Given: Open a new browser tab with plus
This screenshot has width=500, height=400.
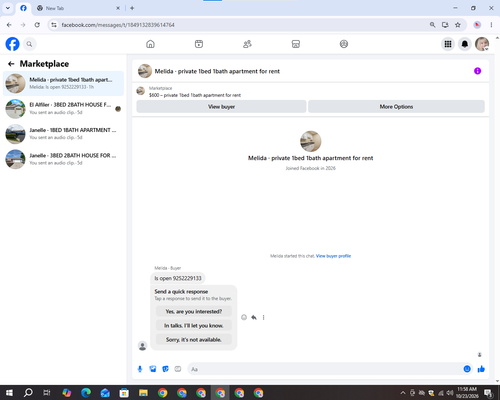Looking at the screenshot, I should point(132,8).
